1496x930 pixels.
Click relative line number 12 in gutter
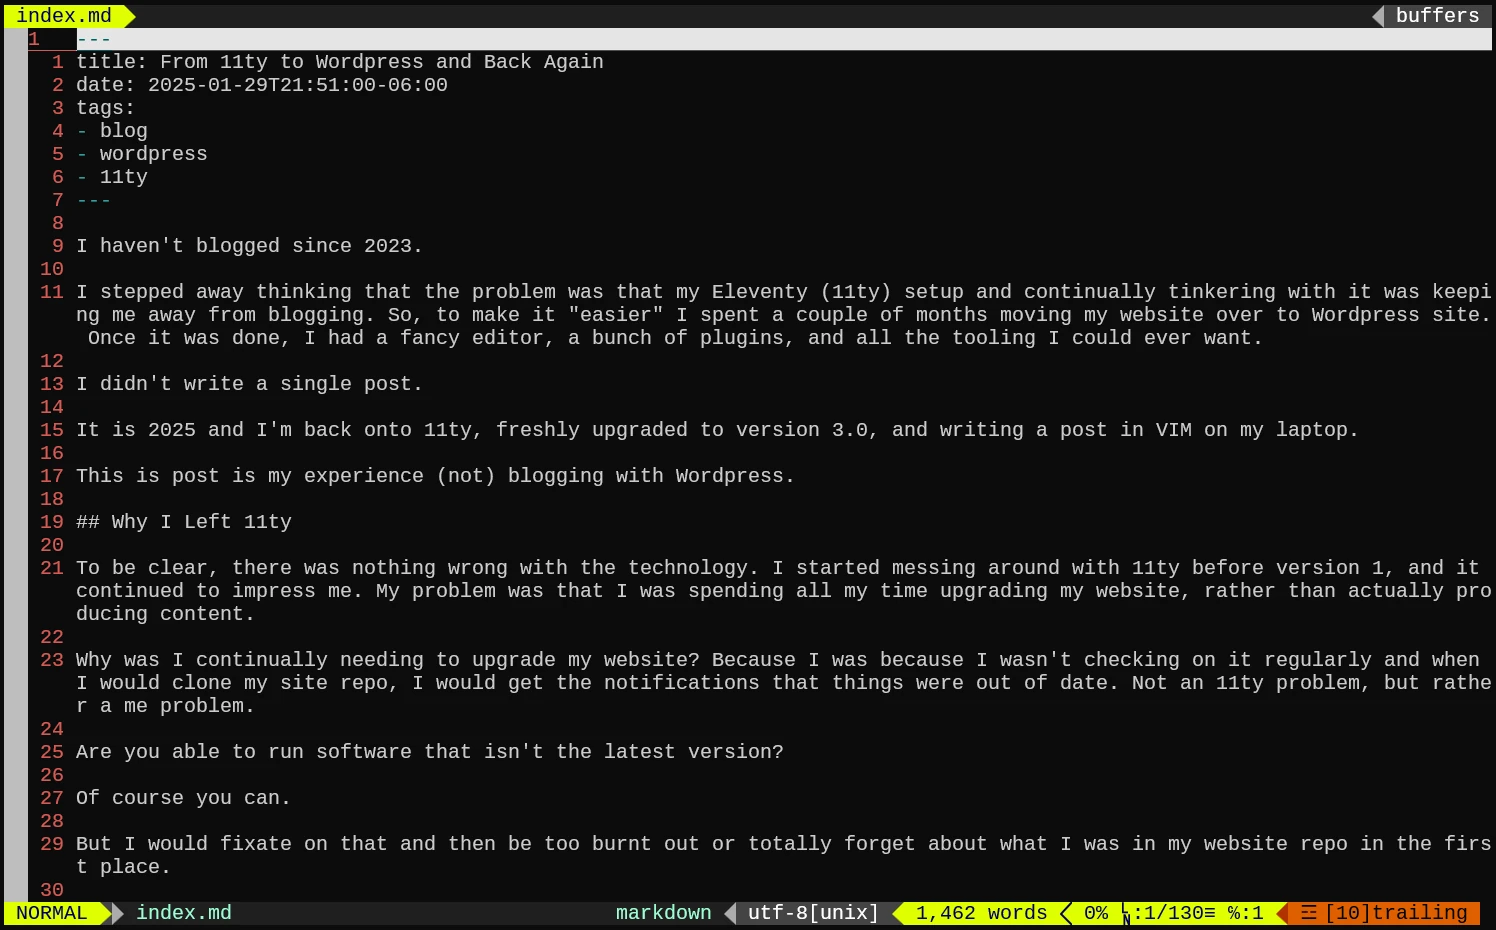click(52, 361)
